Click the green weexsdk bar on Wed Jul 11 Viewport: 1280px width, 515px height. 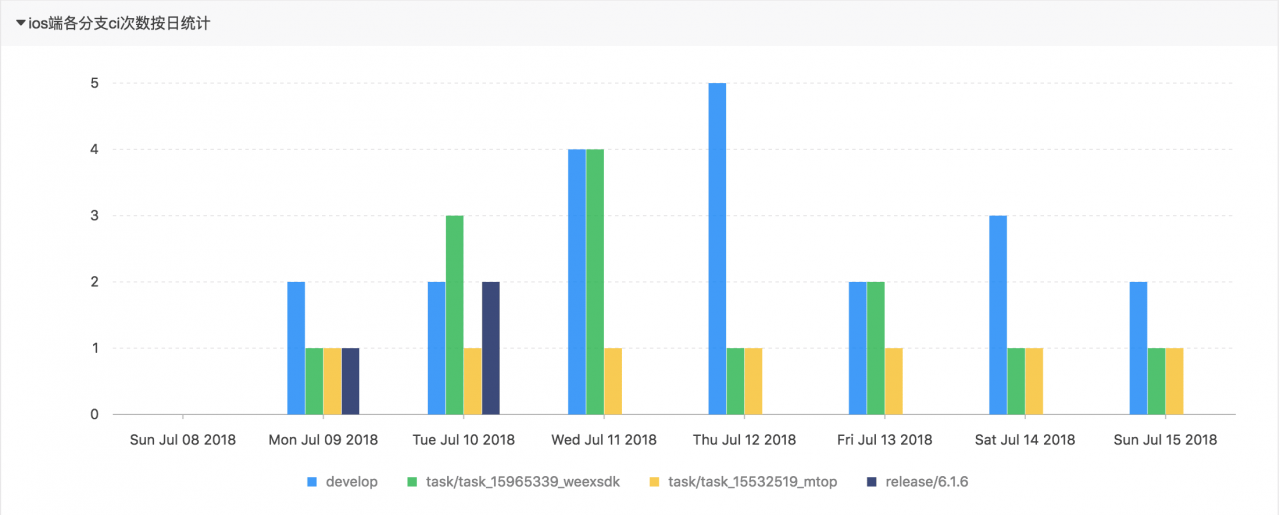[595, 281]
